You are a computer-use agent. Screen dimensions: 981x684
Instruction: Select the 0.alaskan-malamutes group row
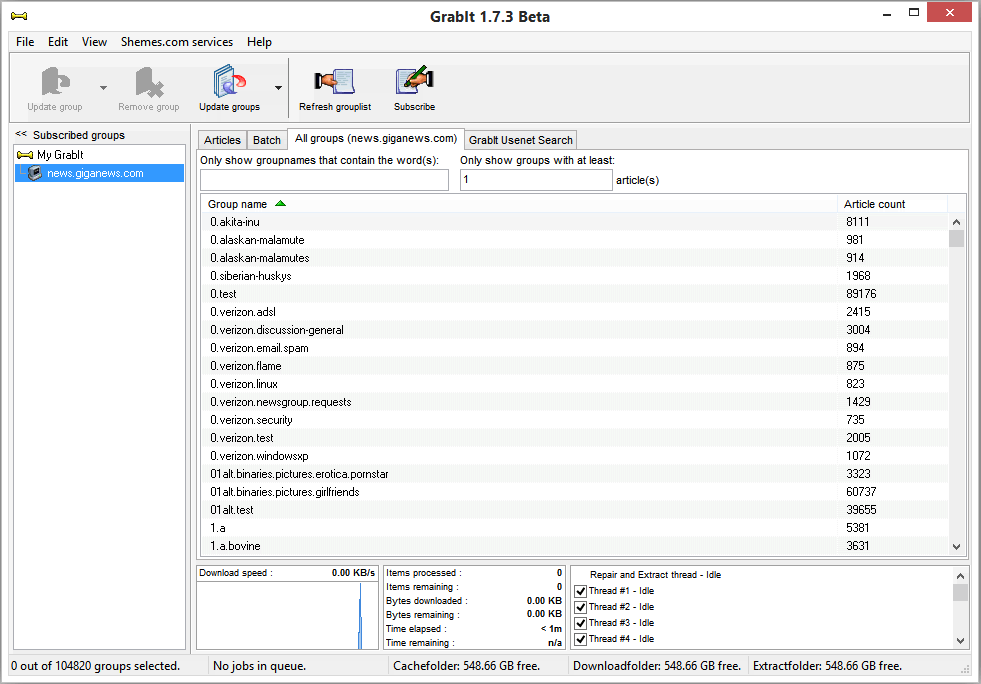(x=576, y=258)
